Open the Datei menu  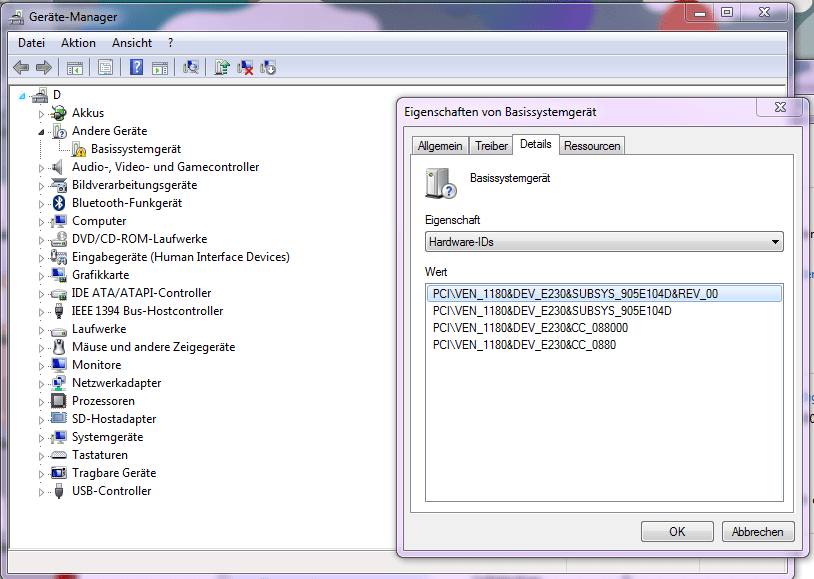click(x=32, y=43)
